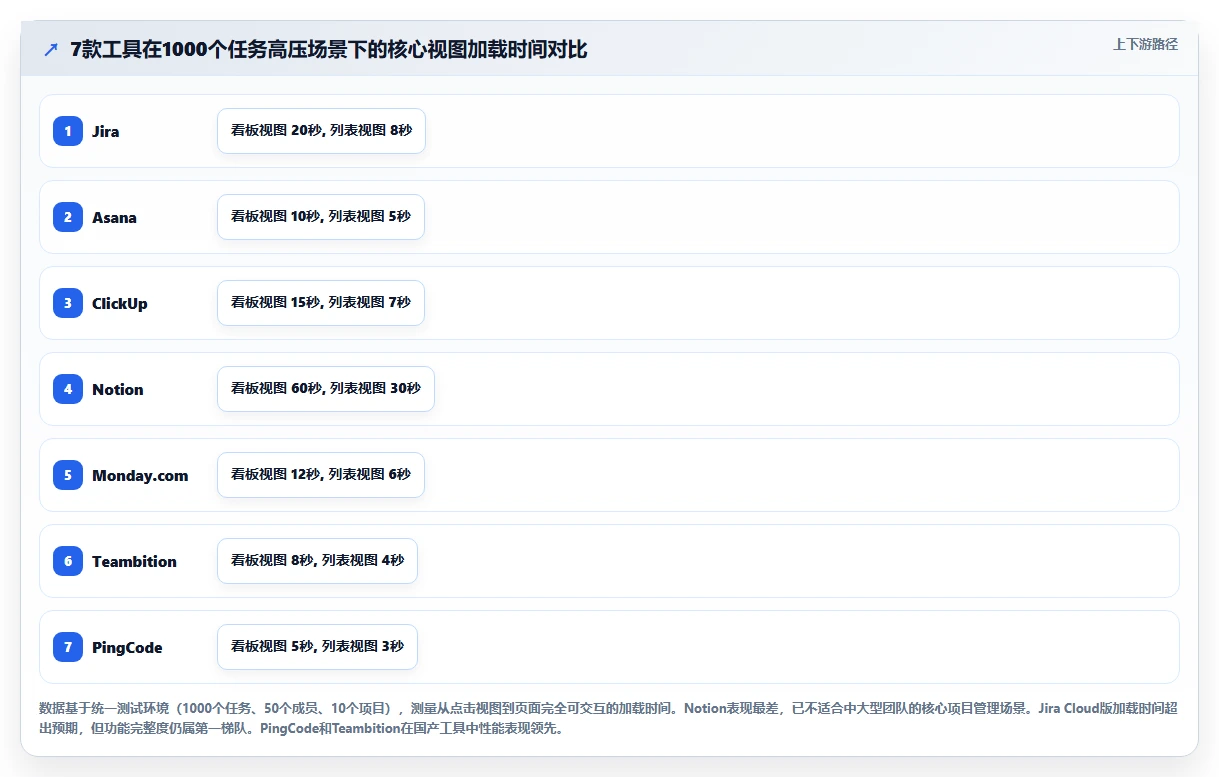Select the Monday.com tool name
Image resolution: width=1219 pixels, height=777 pixels.
(140, 475)
